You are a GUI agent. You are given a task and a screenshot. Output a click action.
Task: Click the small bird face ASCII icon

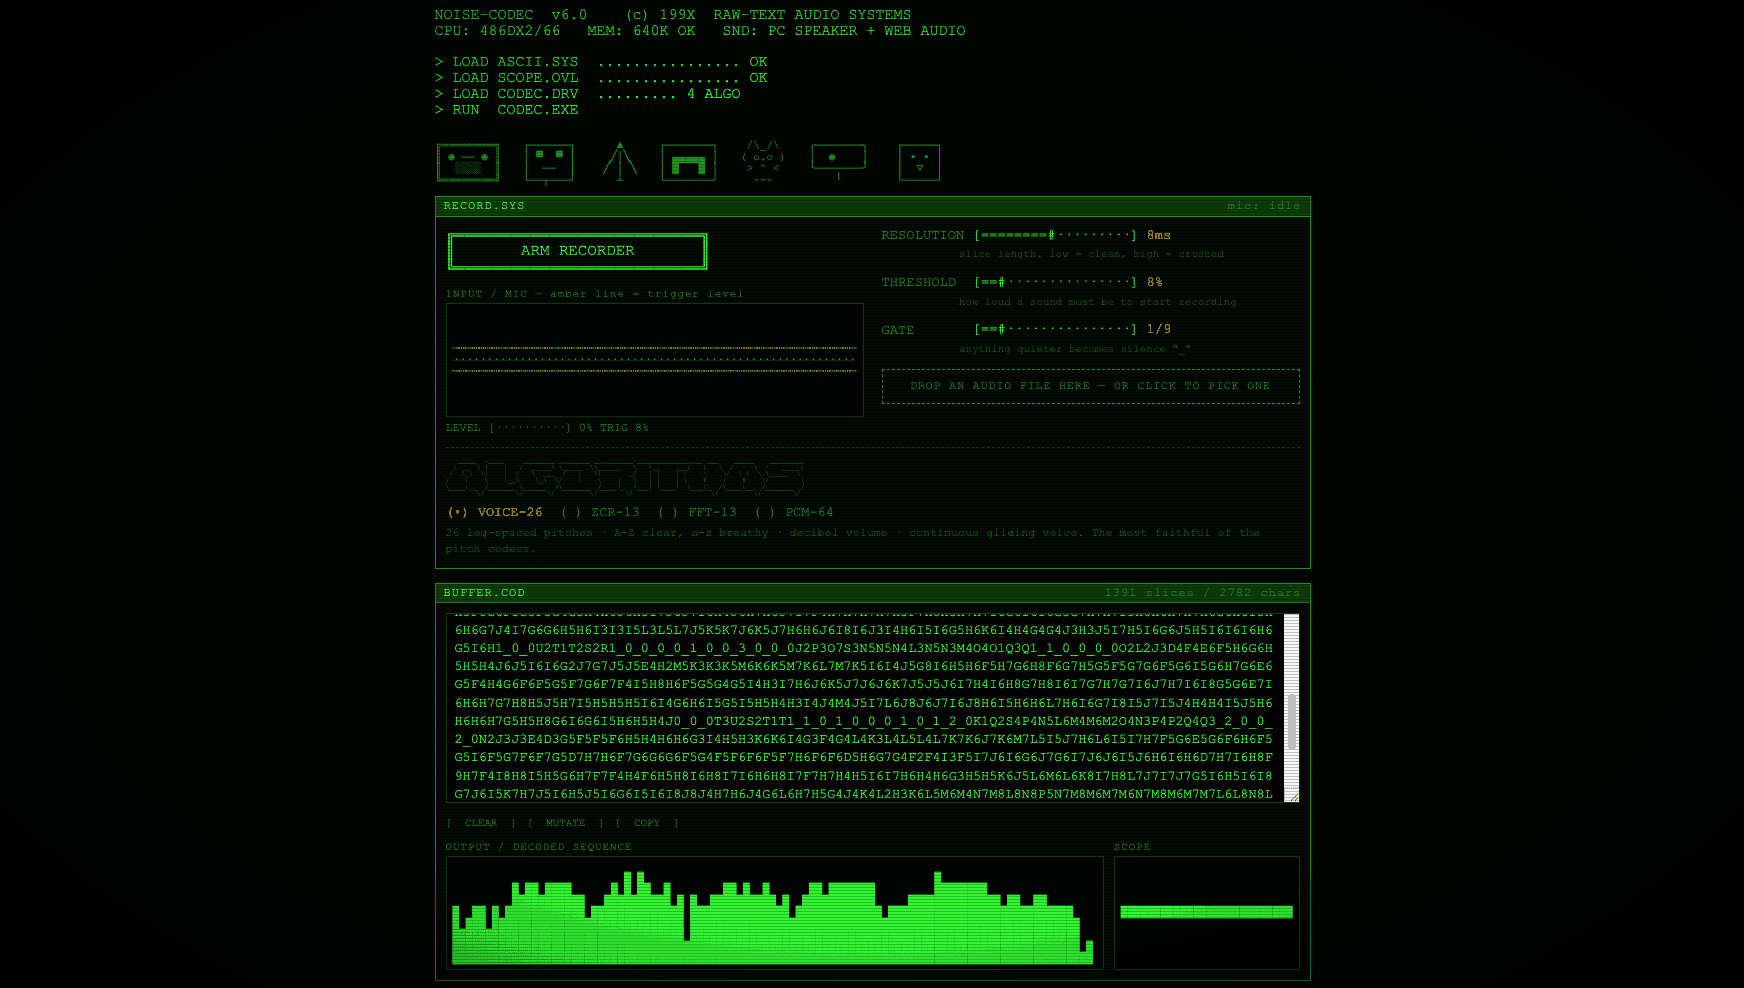click(919, 163)
